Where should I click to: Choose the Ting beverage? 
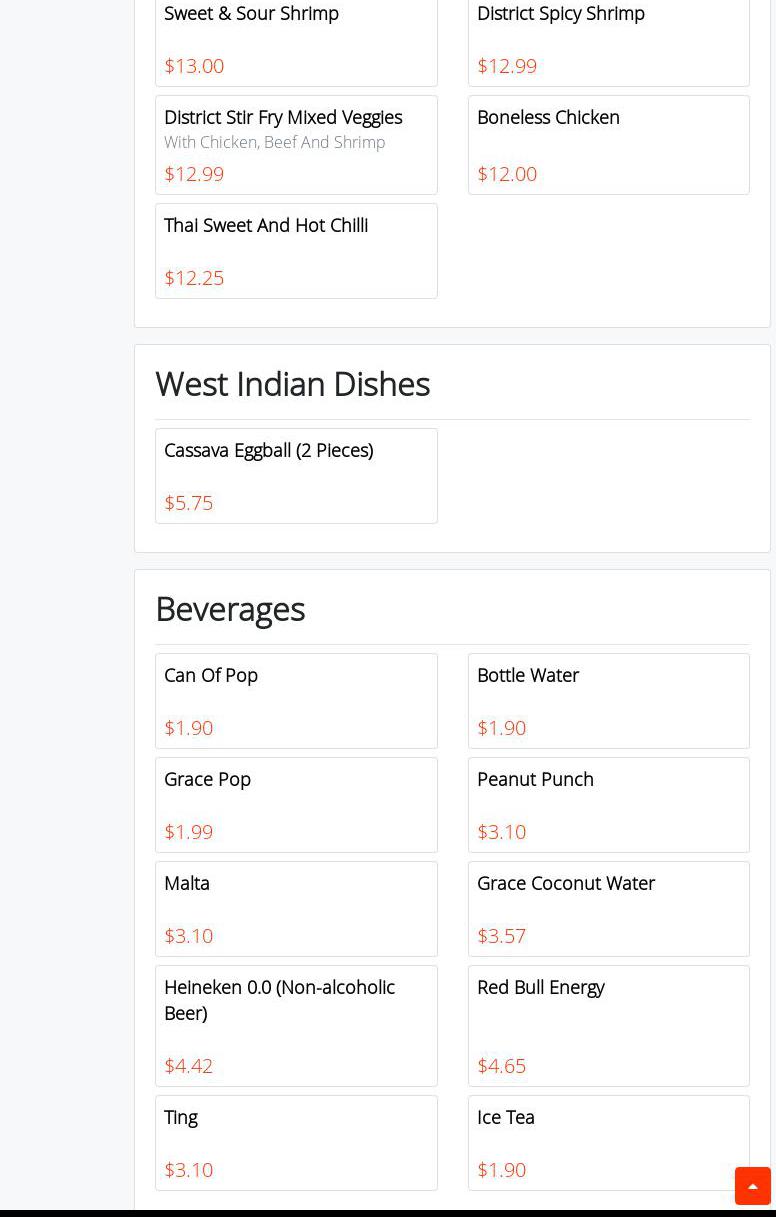pos(296,1142)
